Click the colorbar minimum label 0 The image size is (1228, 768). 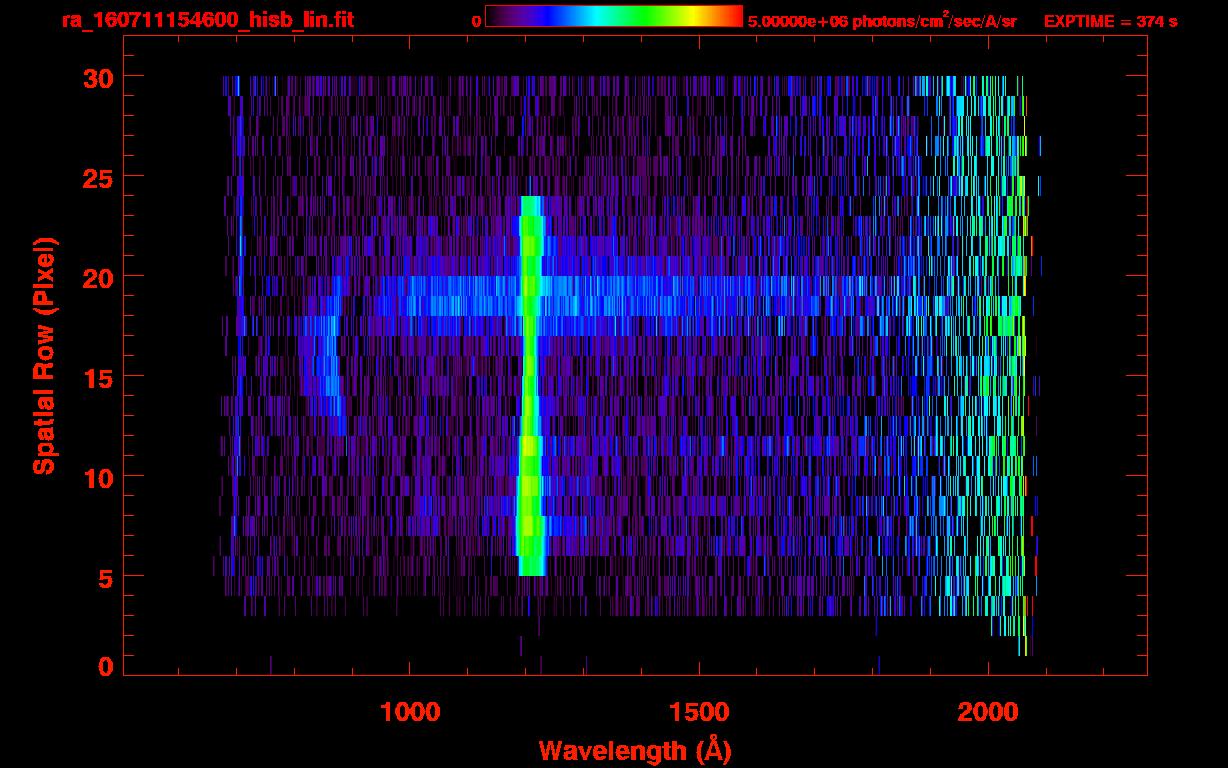coord(476,21)
